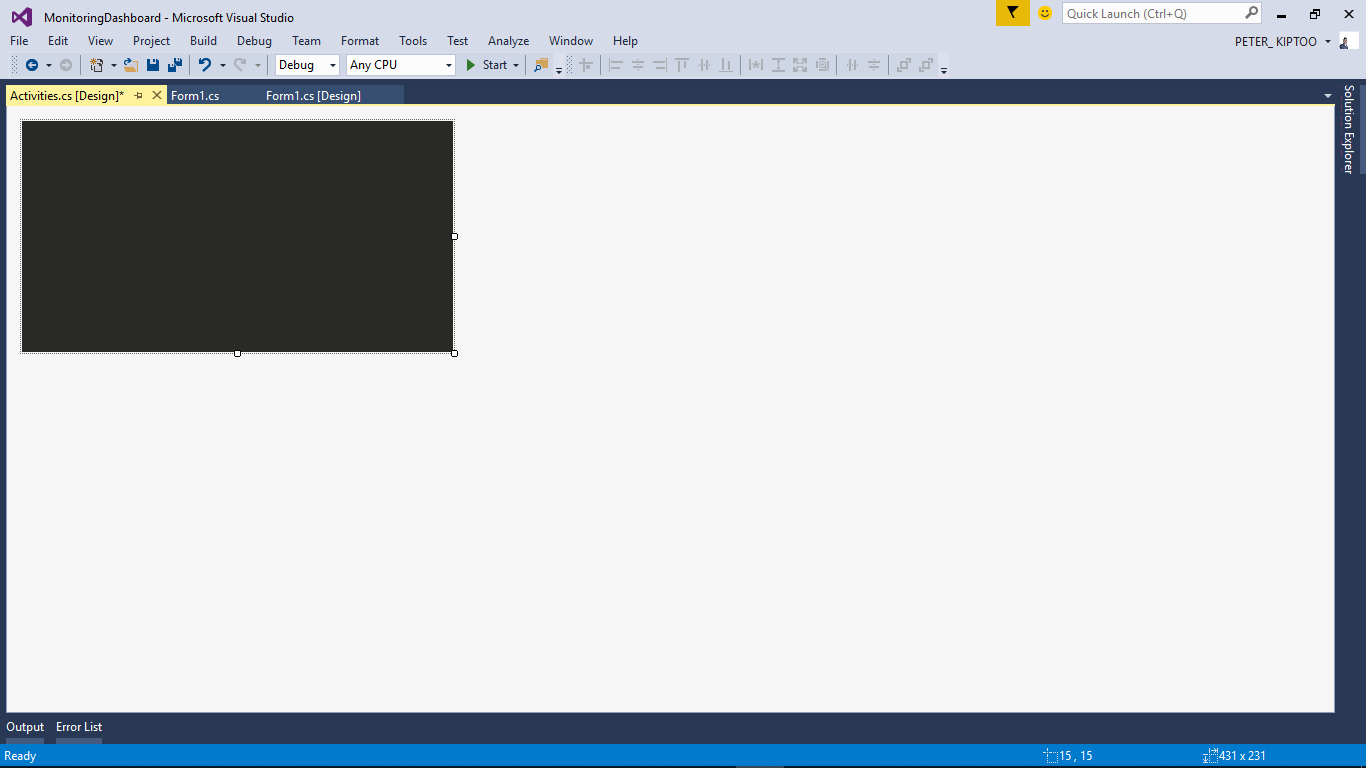Open the Format menu
1366x768 pixels.
point(360,41)
